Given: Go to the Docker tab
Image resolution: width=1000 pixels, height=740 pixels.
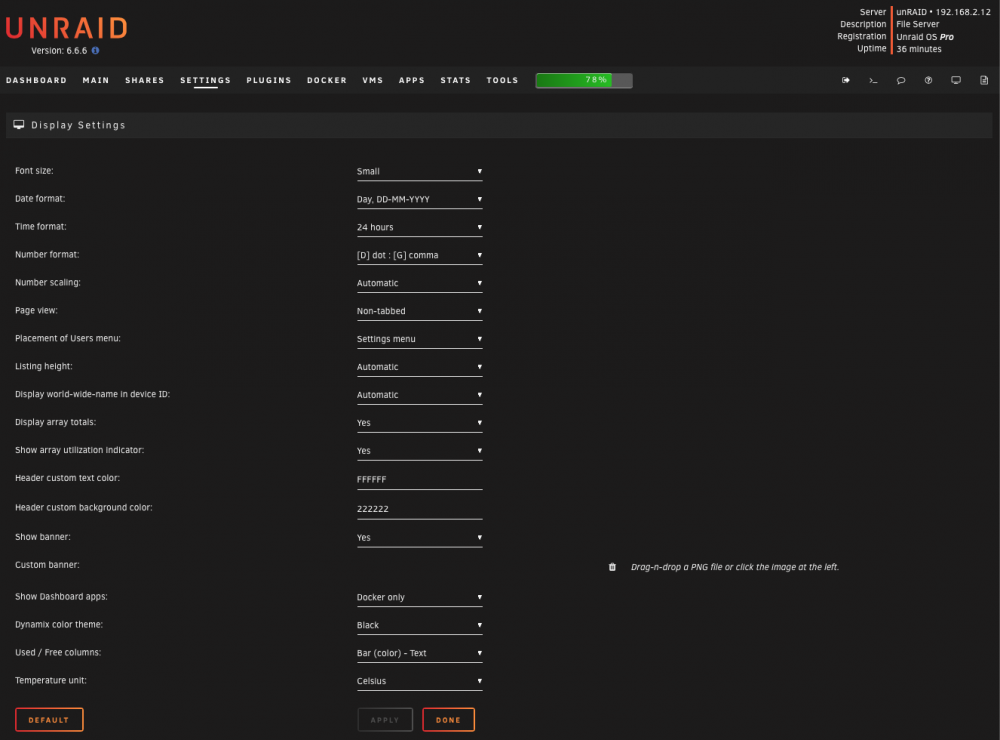Looking at the screenshot, I should point(327,80).
